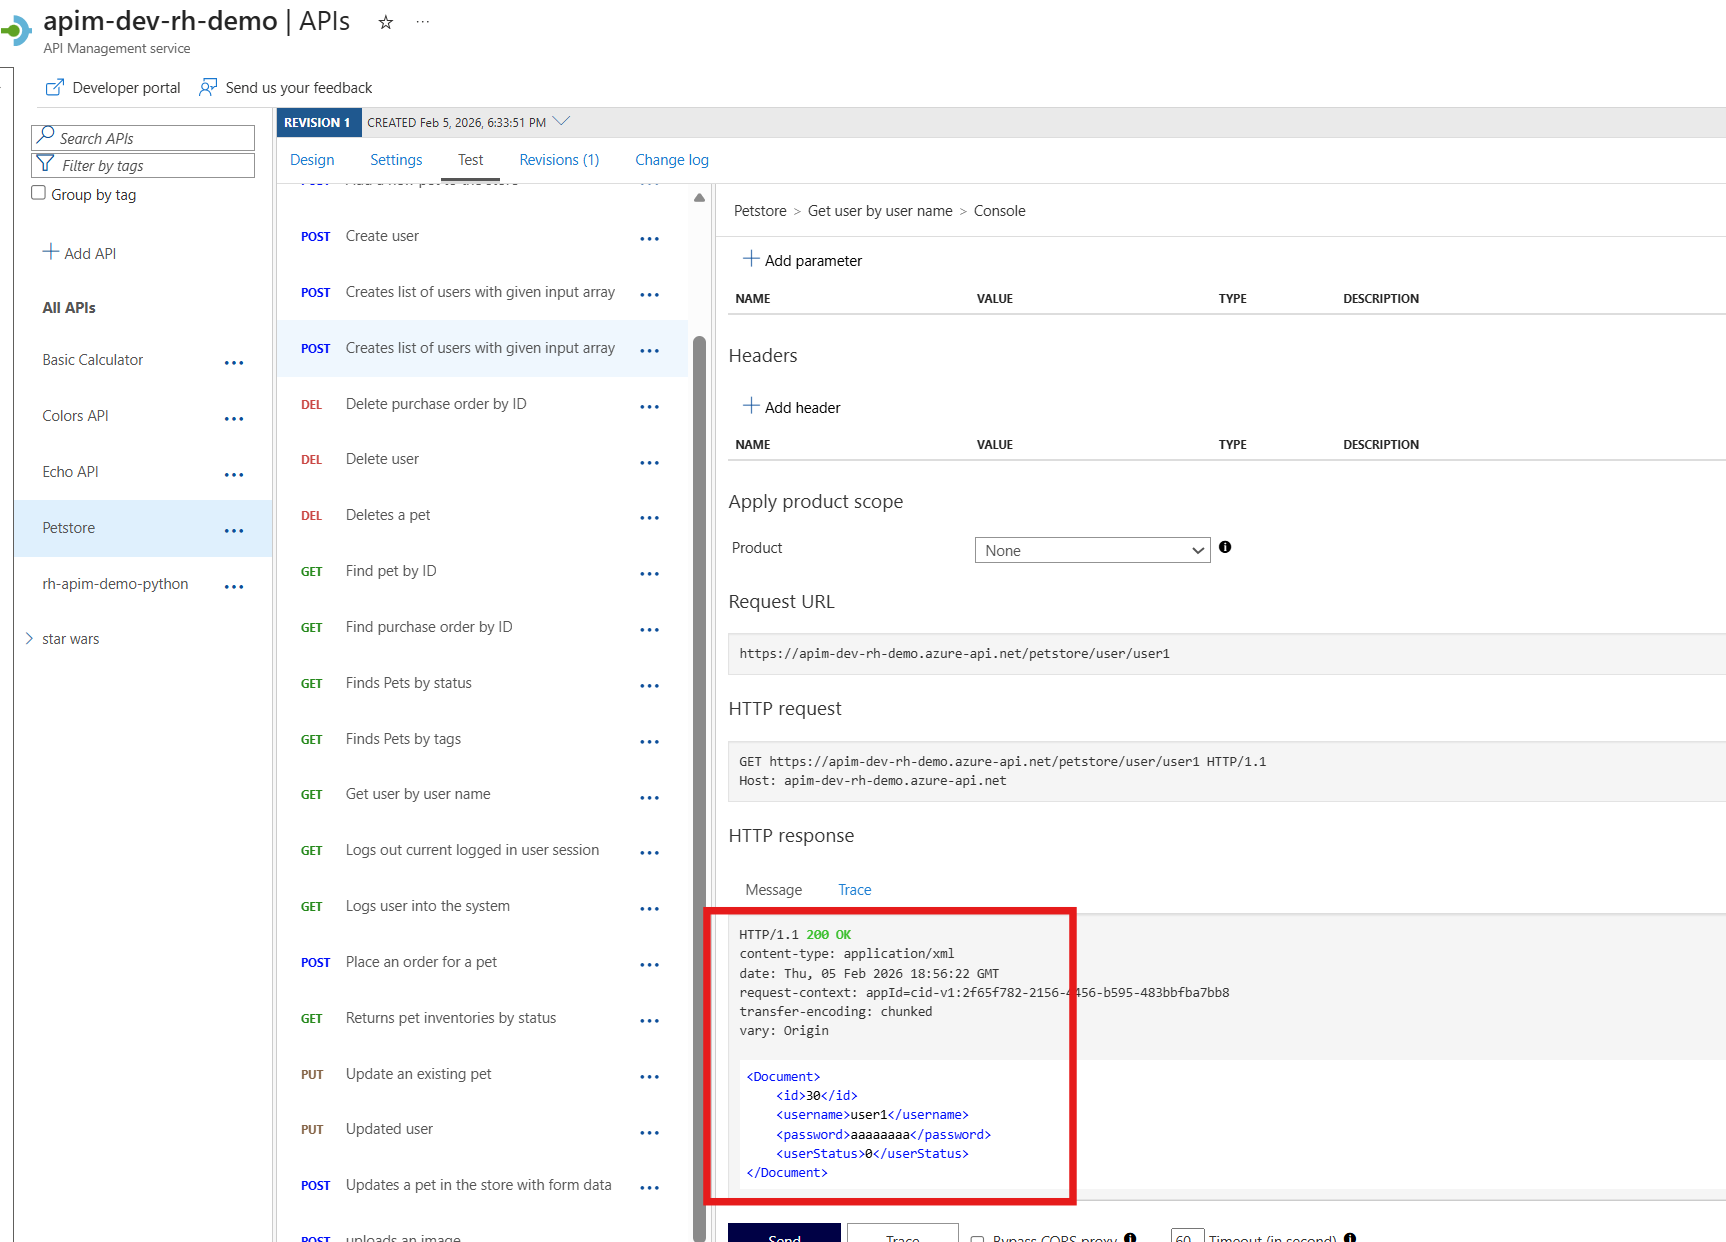Click Add header
This screenshot has width=1726, height=1242.
791,407
